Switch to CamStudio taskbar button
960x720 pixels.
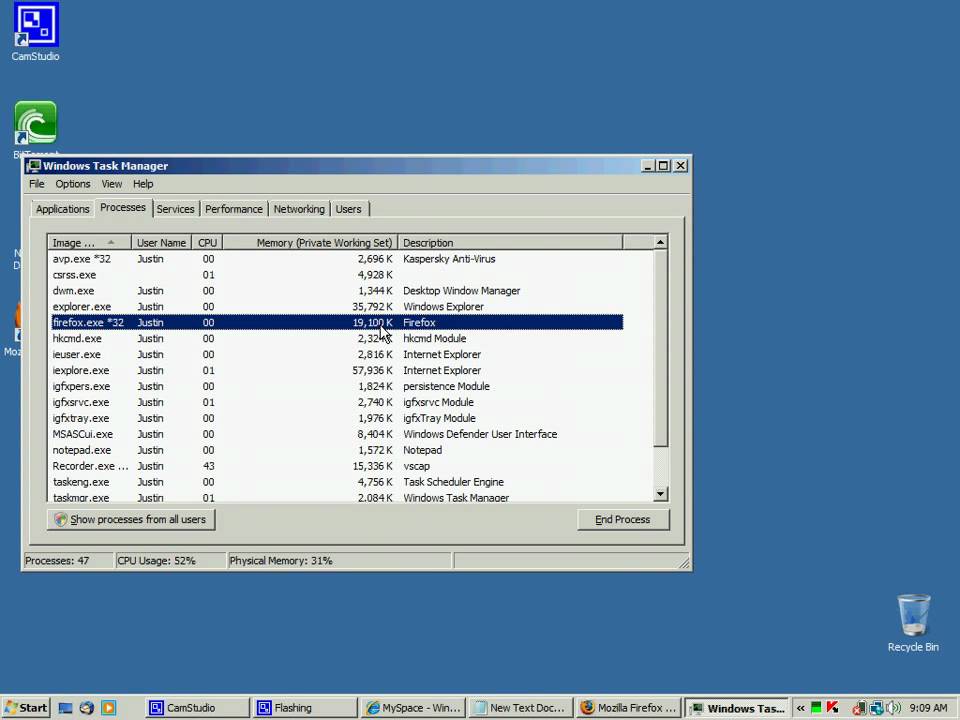(198, 708)
